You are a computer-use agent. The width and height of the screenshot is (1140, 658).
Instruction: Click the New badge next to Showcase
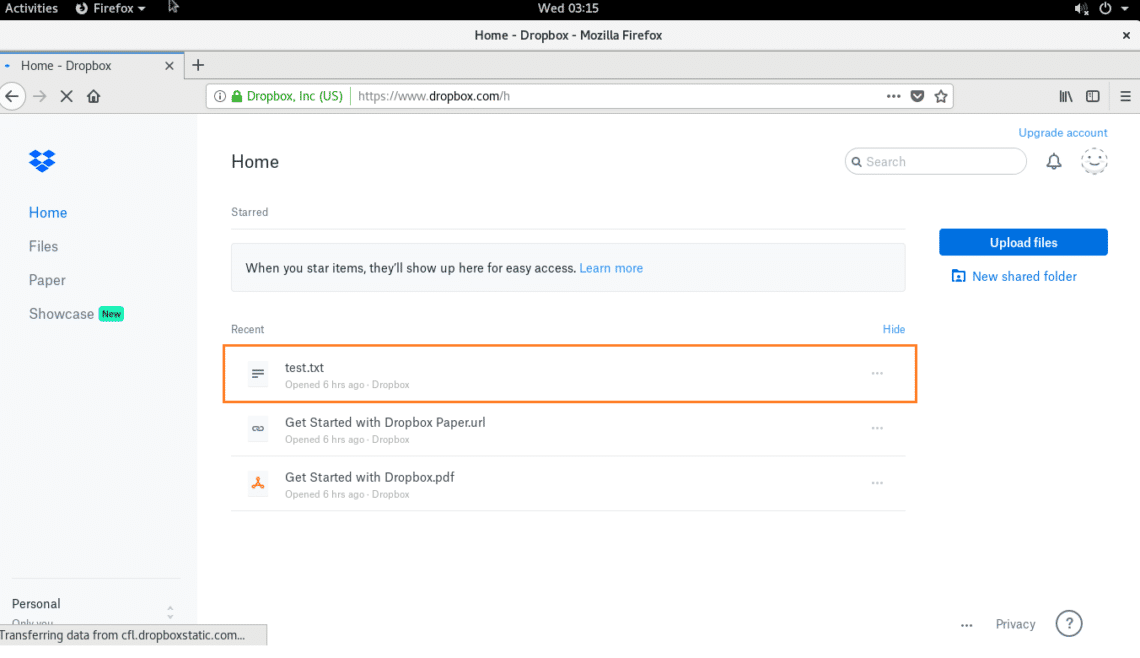(x=111, y=314)
